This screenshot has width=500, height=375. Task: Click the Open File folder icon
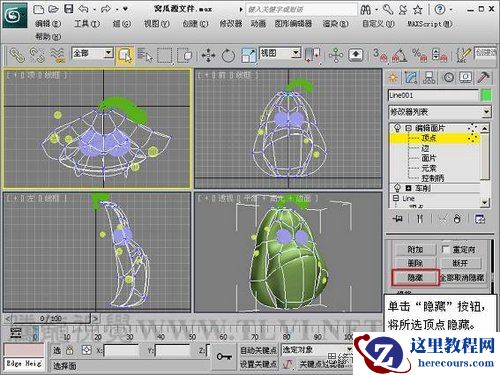[x=53, y=9]
